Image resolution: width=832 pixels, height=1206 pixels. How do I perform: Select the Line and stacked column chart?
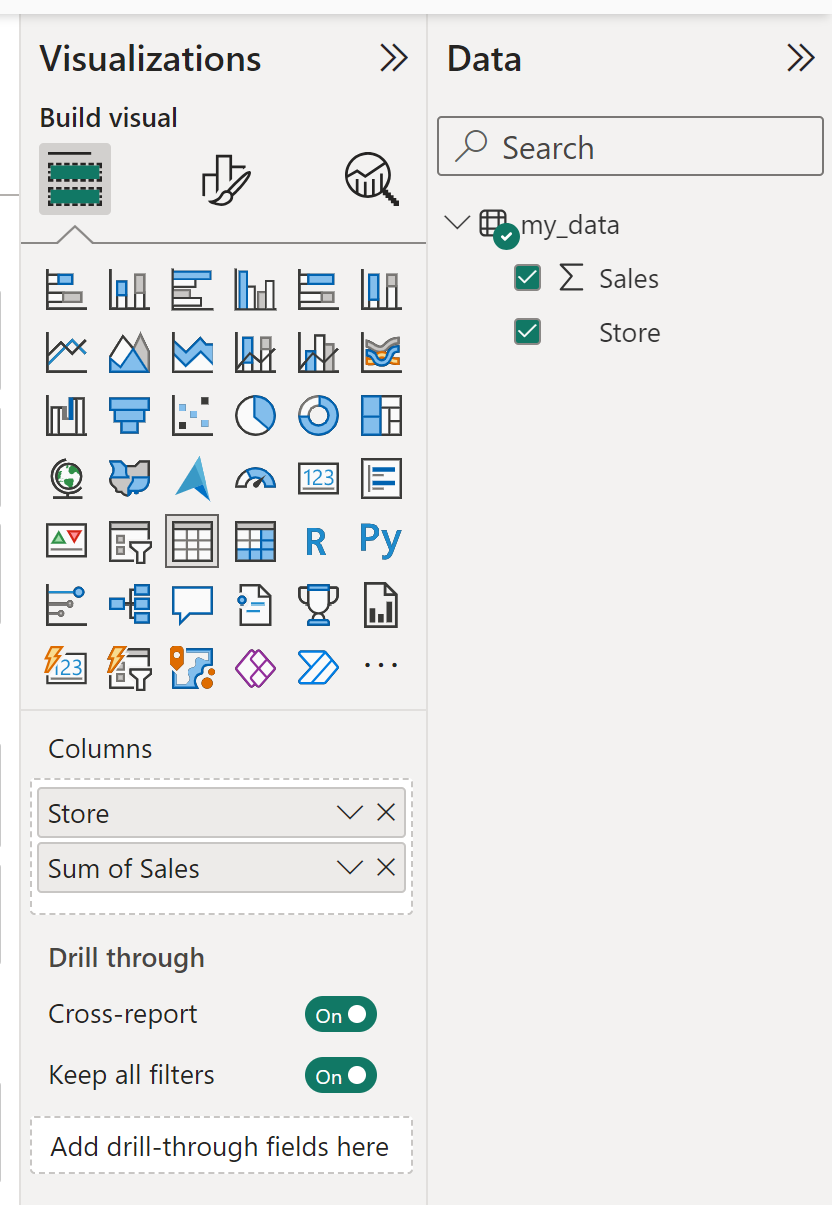255,352
